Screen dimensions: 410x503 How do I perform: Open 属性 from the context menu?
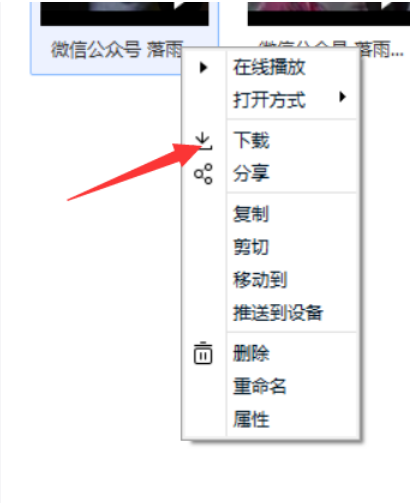[x=251, y=419]
